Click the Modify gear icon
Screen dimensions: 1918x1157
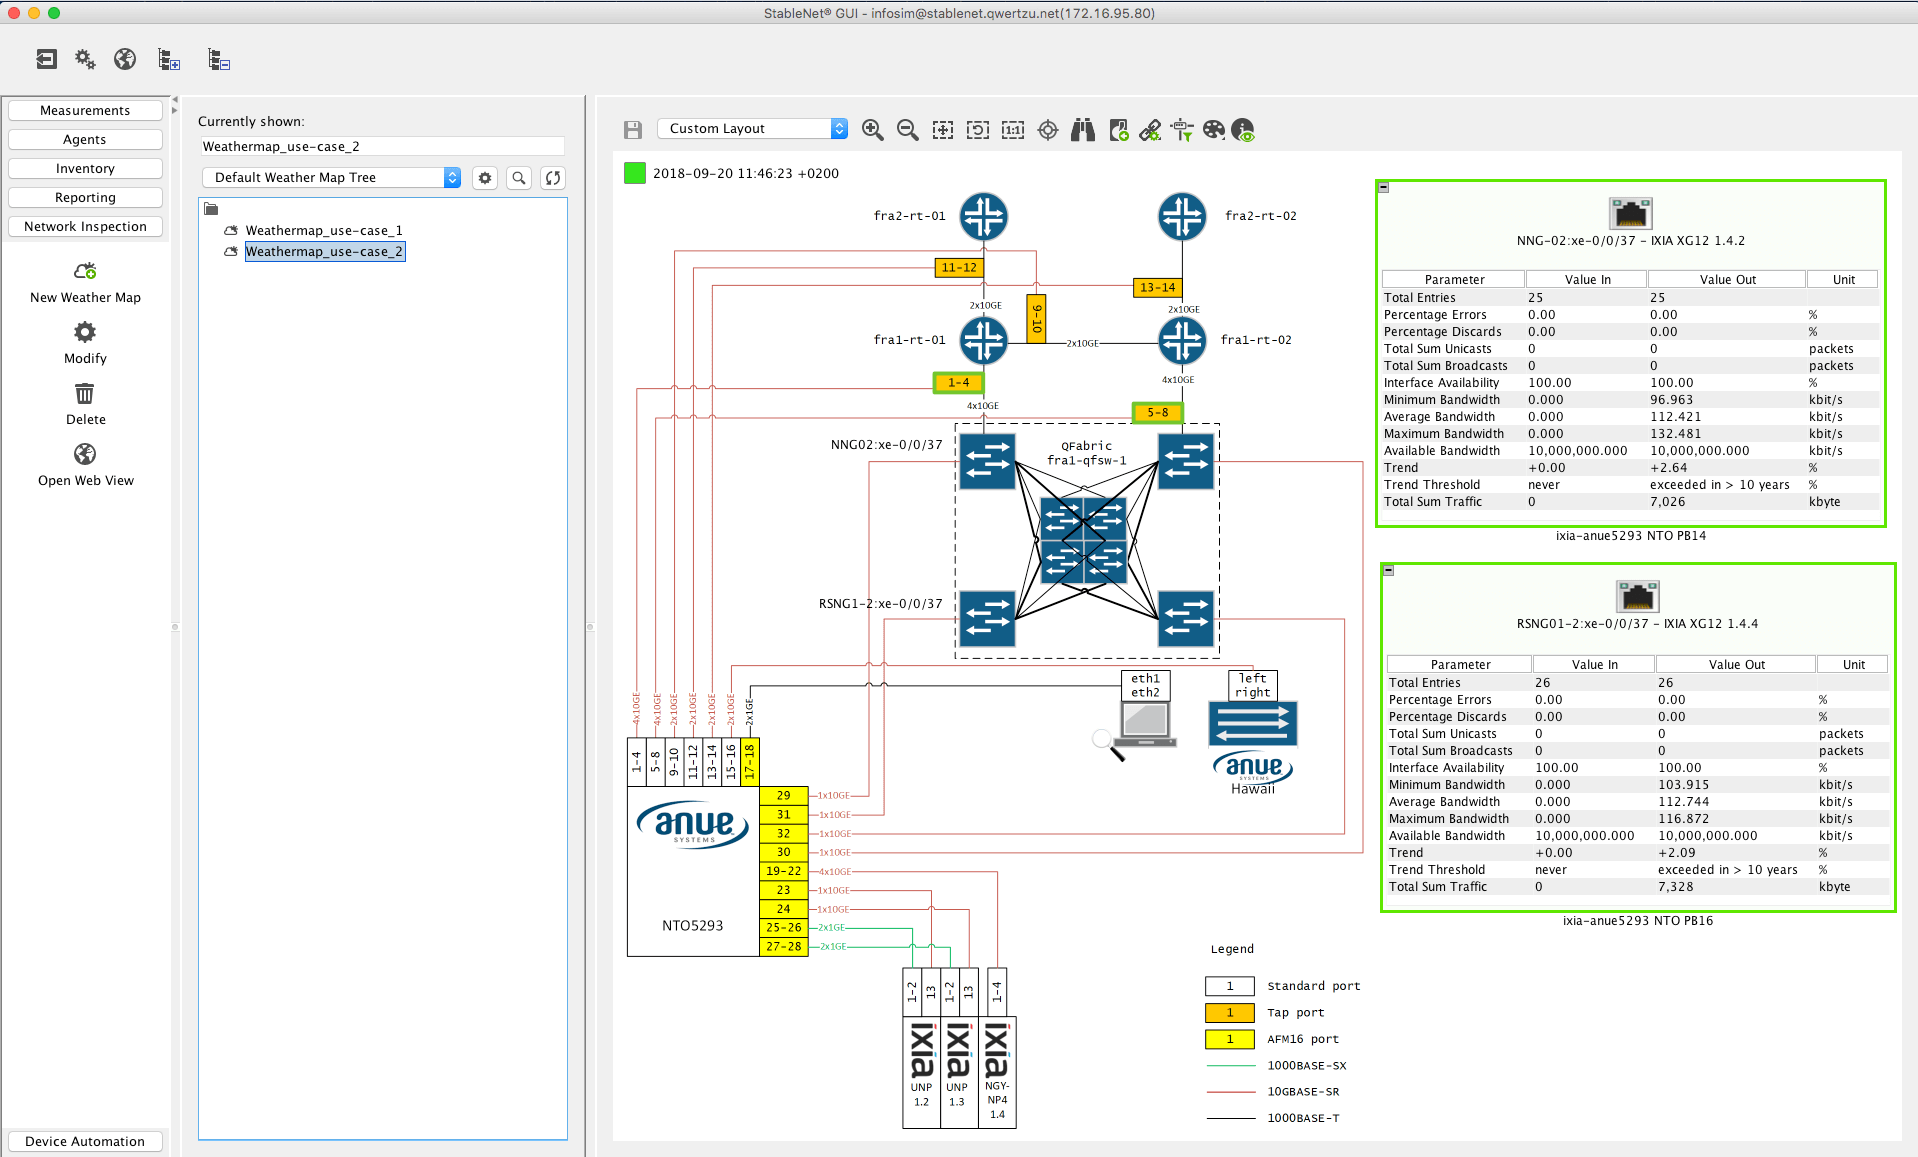point(85,332)
